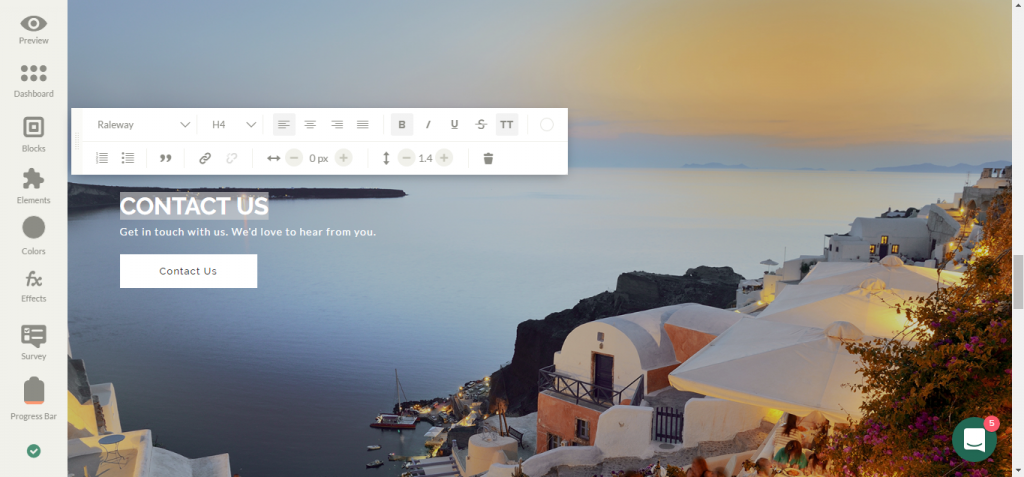Toggle underline formatting
Image resolution: width=1024 pixels, height=477 pixels.
click(455, 125)
